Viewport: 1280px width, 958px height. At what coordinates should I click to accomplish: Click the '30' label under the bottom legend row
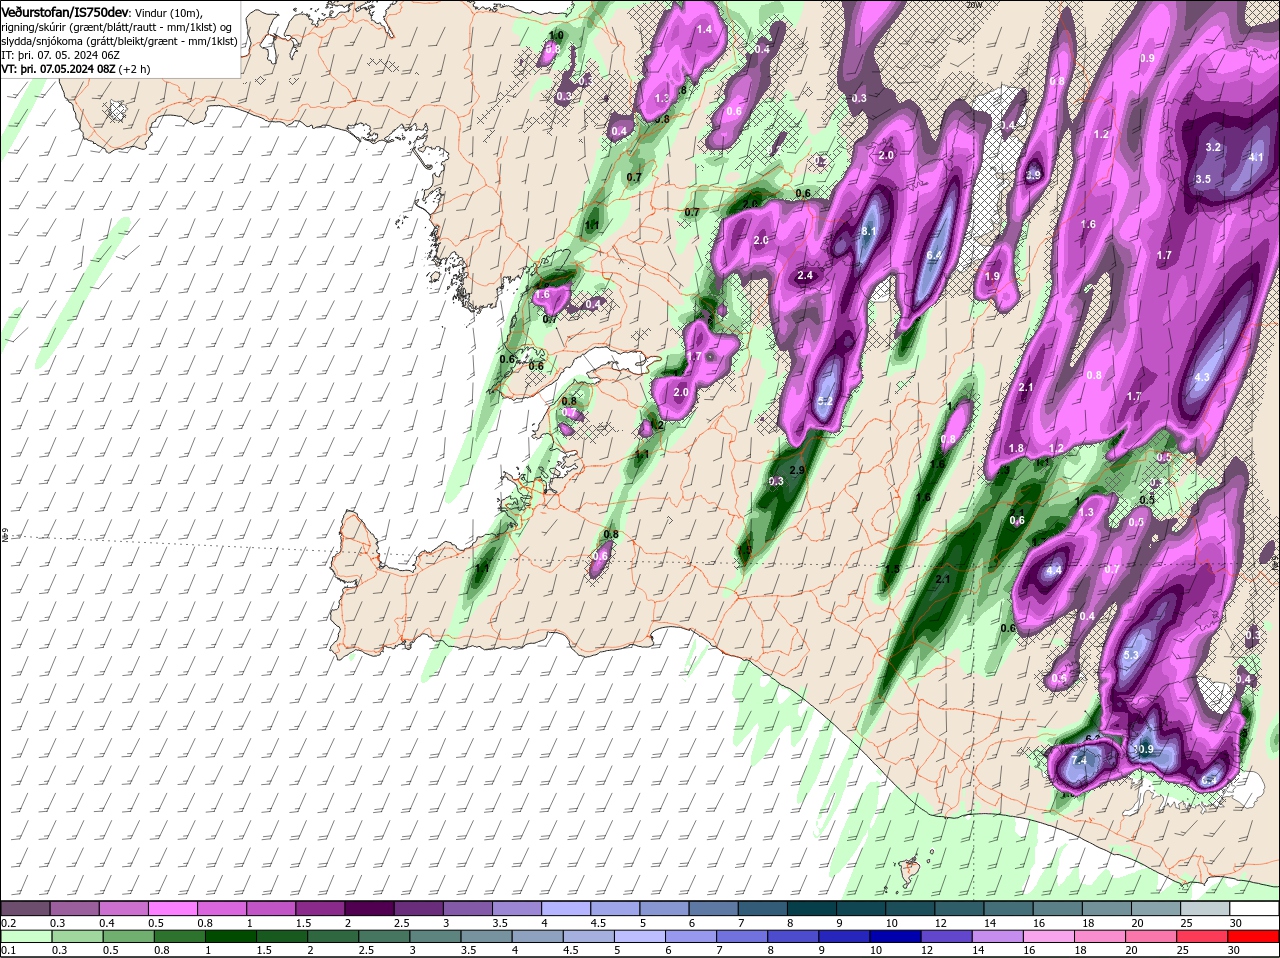1234,951
